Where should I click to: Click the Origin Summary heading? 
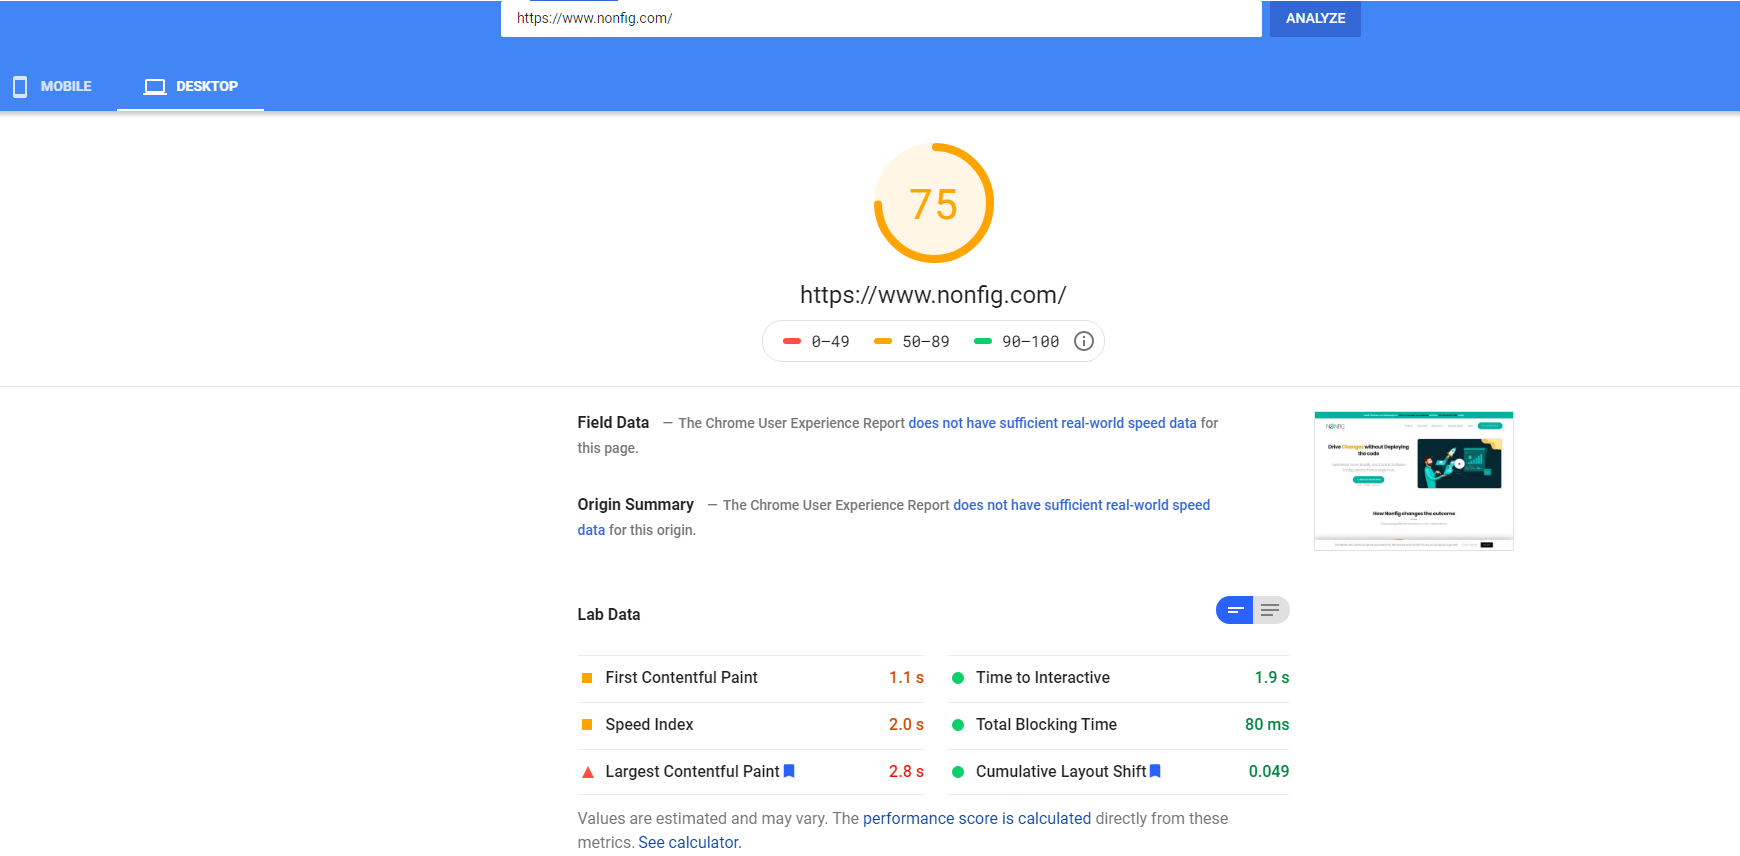(x=635, y=504)
